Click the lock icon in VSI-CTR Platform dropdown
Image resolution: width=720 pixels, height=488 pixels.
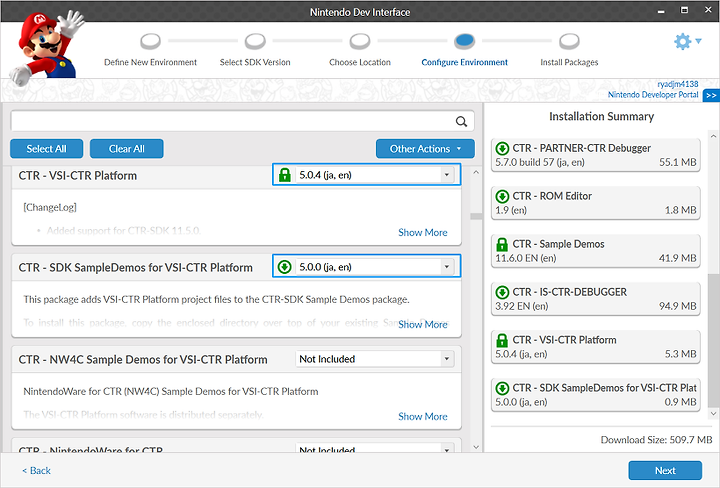point(285,175)
